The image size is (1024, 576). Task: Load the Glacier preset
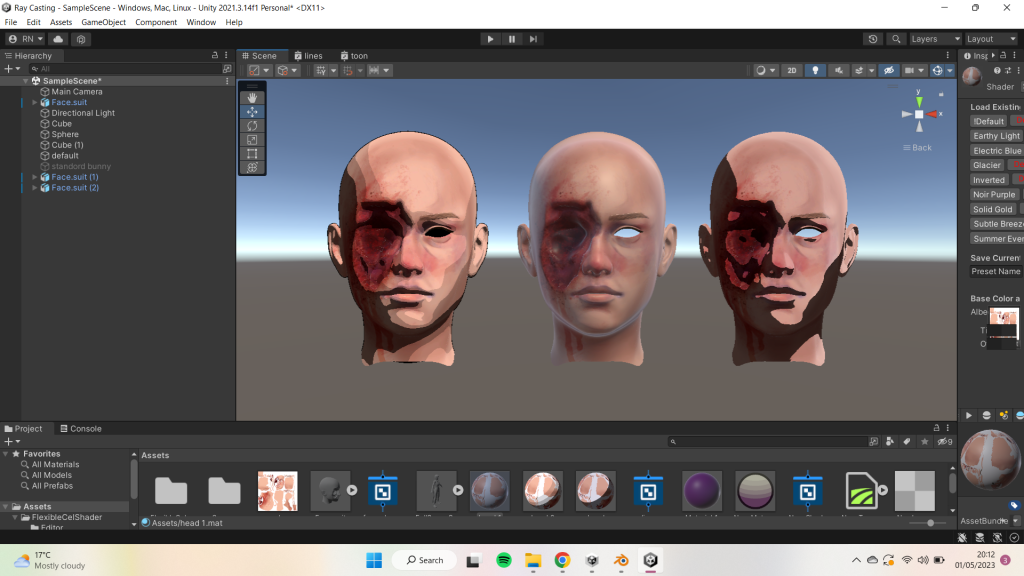click(x=987, y=165)
